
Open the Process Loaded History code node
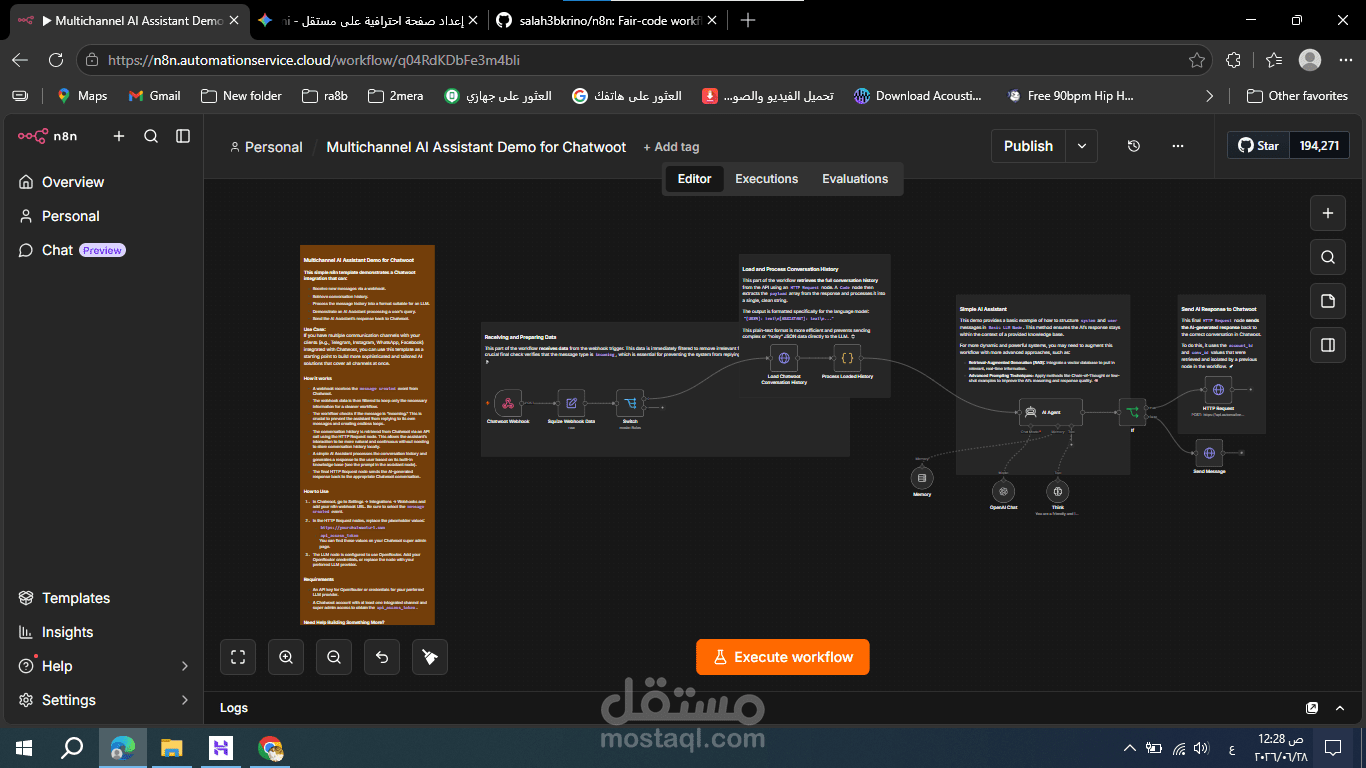click(847, 358)
